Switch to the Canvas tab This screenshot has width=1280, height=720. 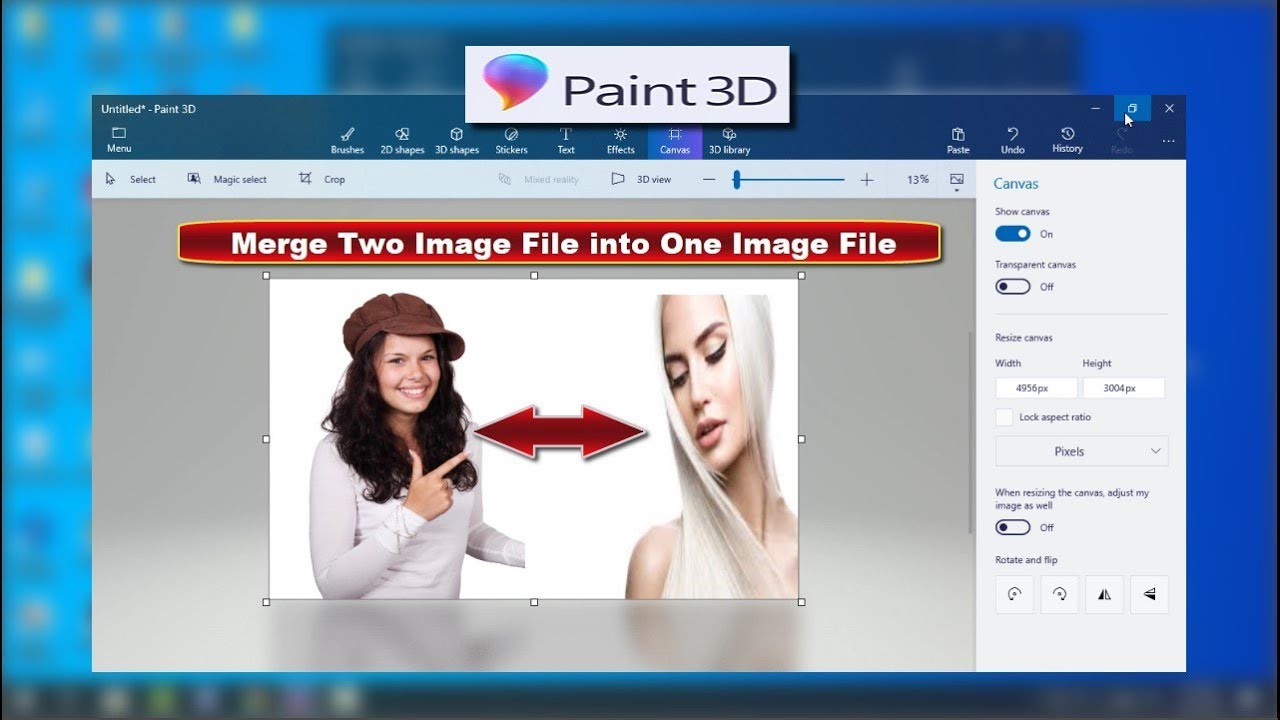coord(675,140)
